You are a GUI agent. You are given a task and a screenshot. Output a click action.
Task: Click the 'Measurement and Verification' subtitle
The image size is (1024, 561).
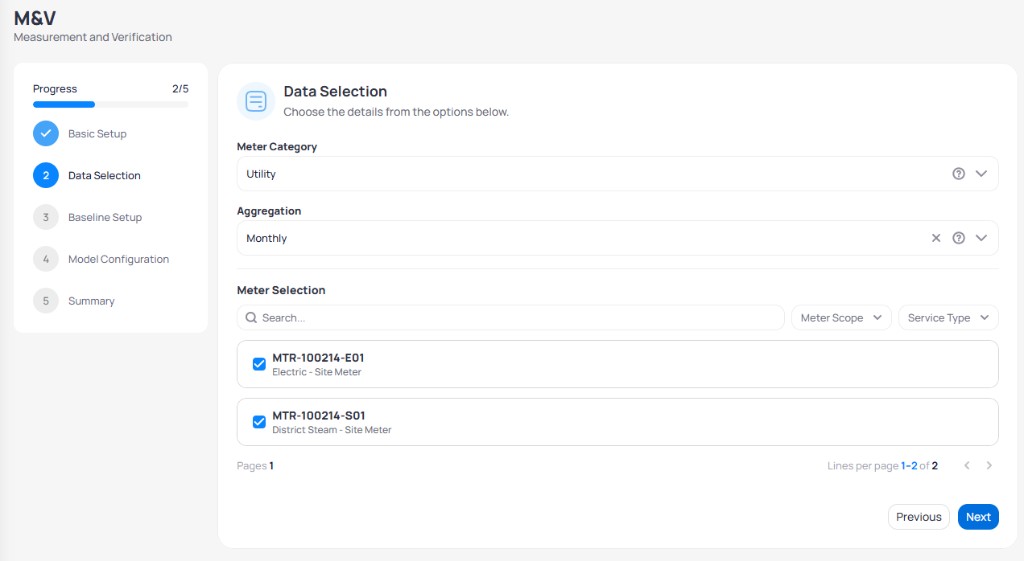tap(93, 37)
